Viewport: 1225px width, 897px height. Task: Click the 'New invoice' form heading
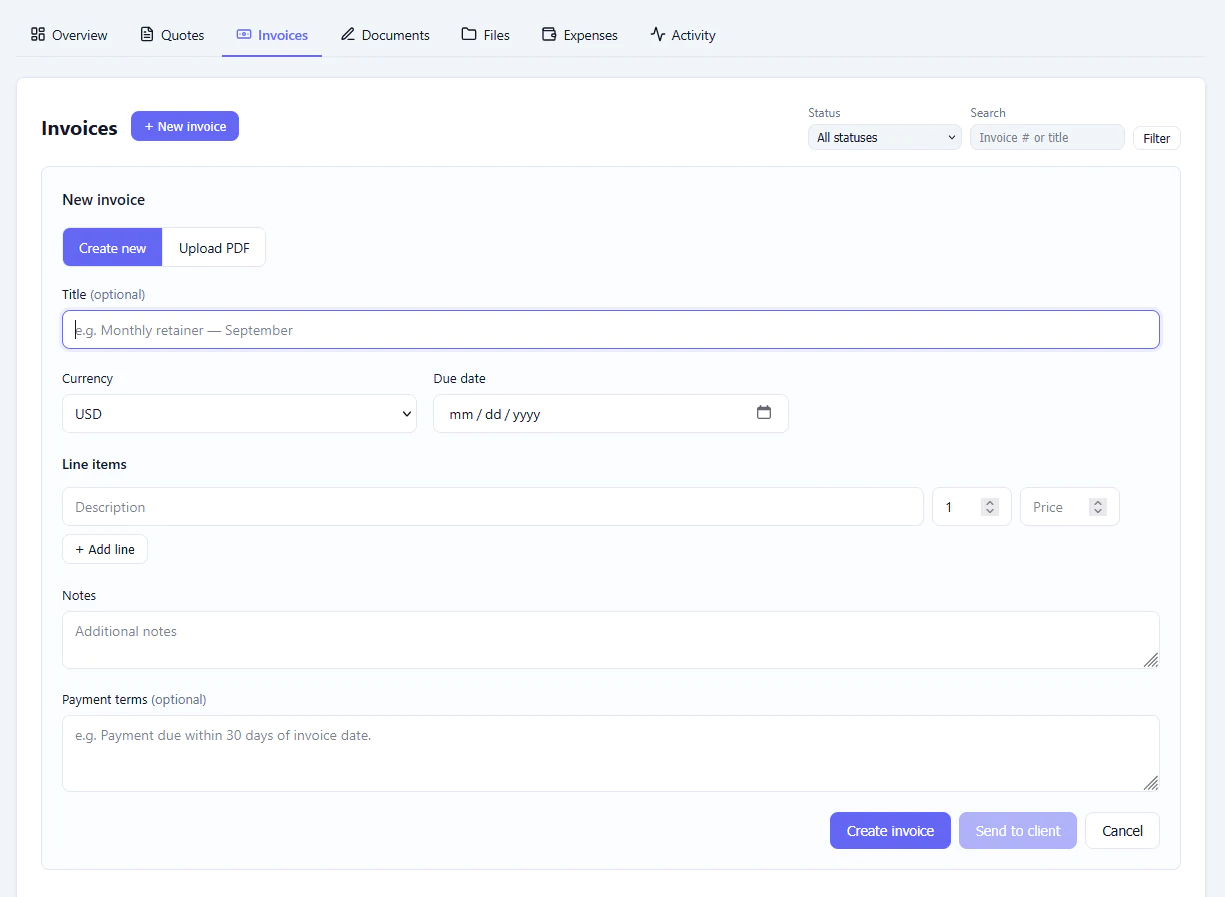coord(103,200)
